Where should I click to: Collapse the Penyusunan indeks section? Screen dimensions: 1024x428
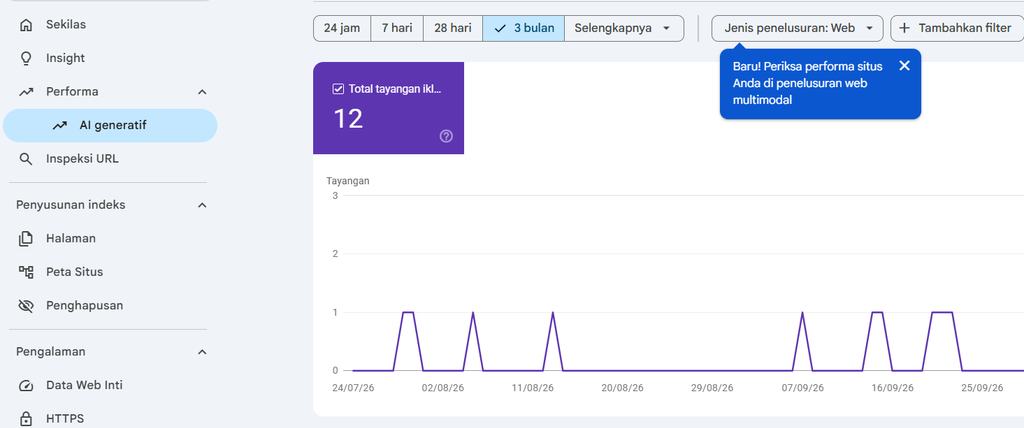point(202,205)
